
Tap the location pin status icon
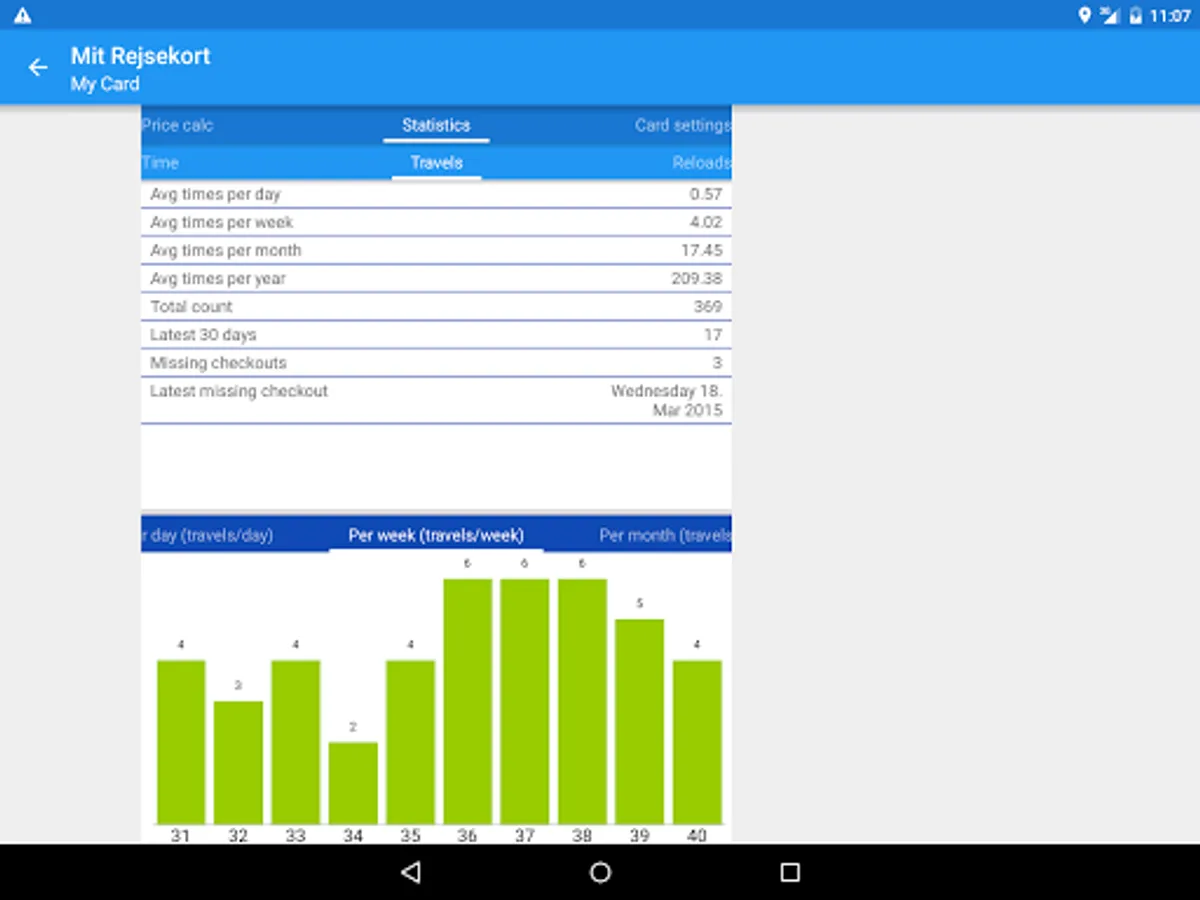(1085, 16)
